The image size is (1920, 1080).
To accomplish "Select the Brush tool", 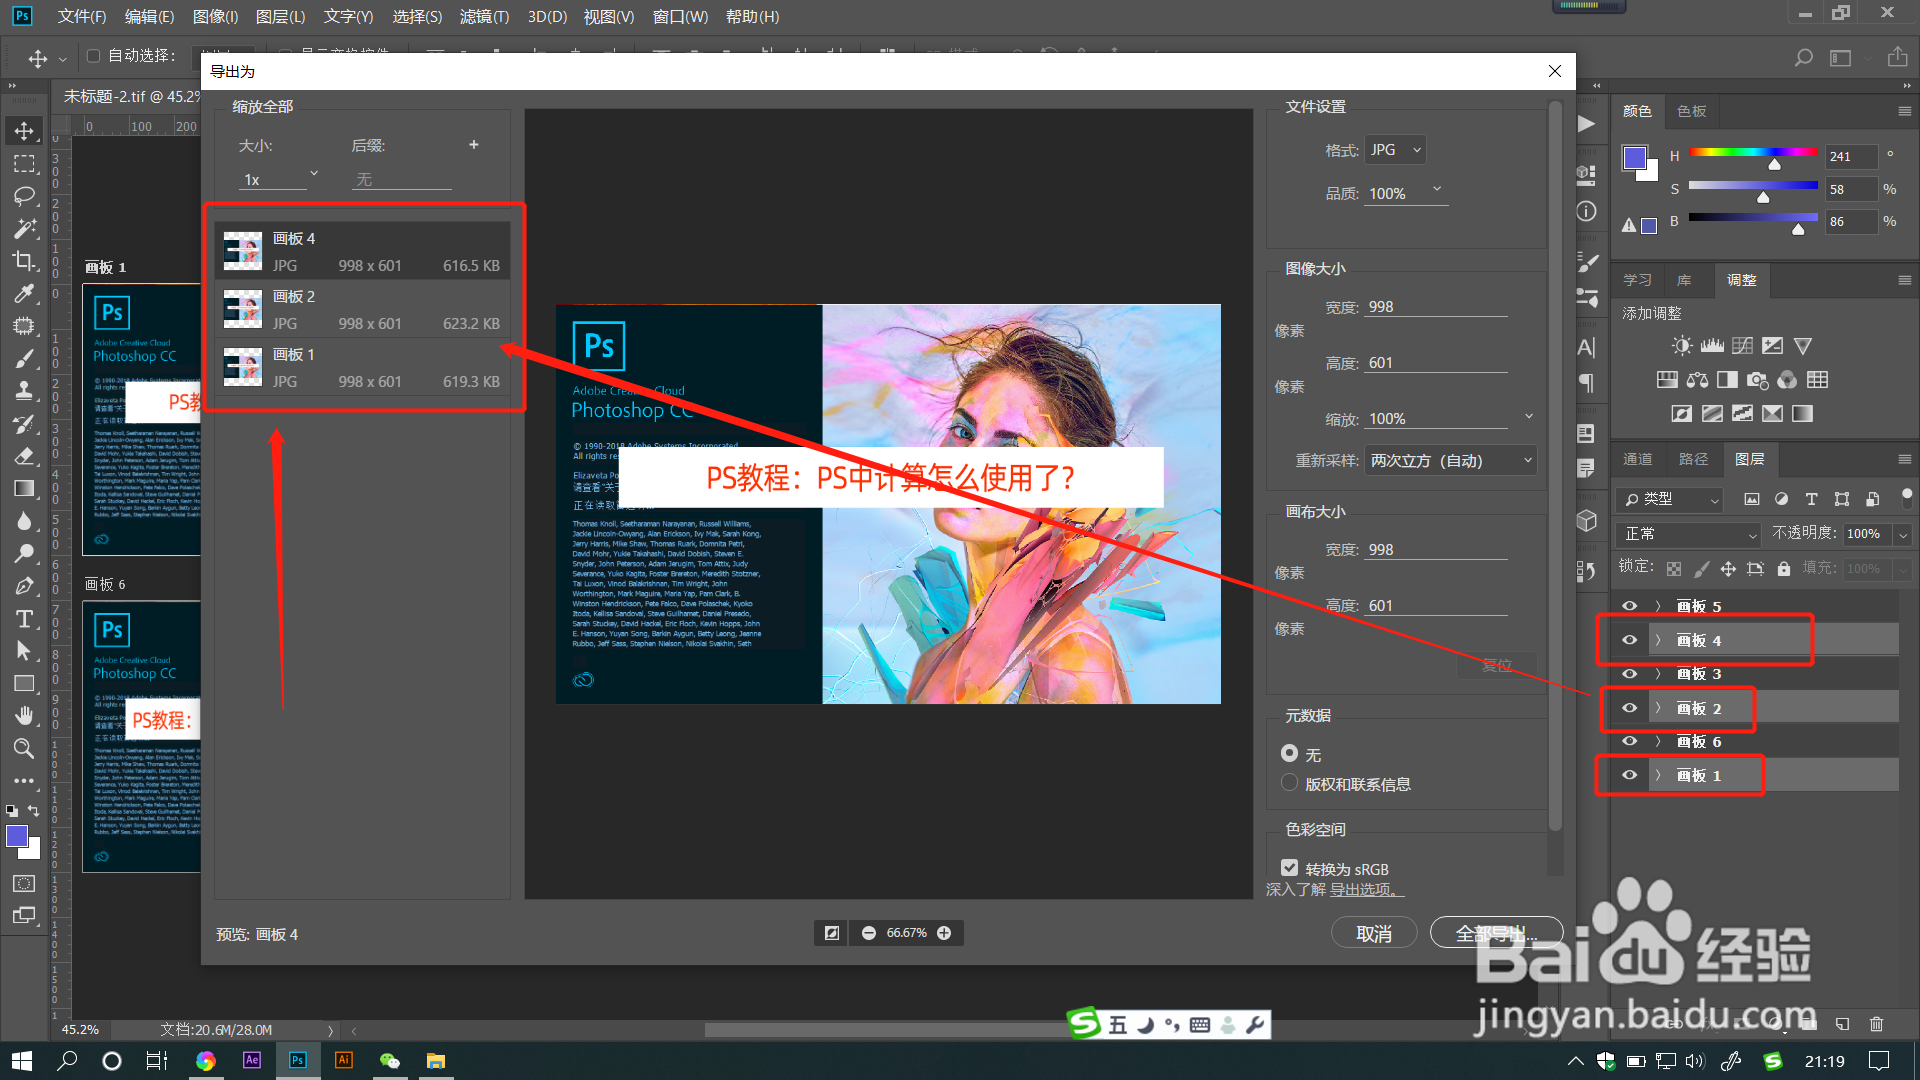I will coord(24,359).
